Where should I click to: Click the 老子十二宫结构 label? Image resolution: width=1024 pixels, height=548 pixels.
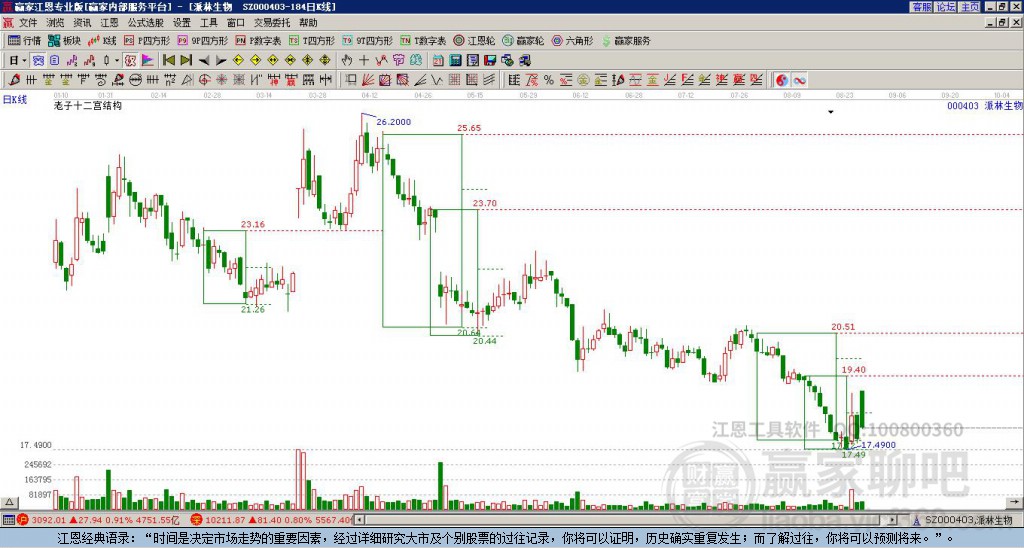tap(88, 105)
